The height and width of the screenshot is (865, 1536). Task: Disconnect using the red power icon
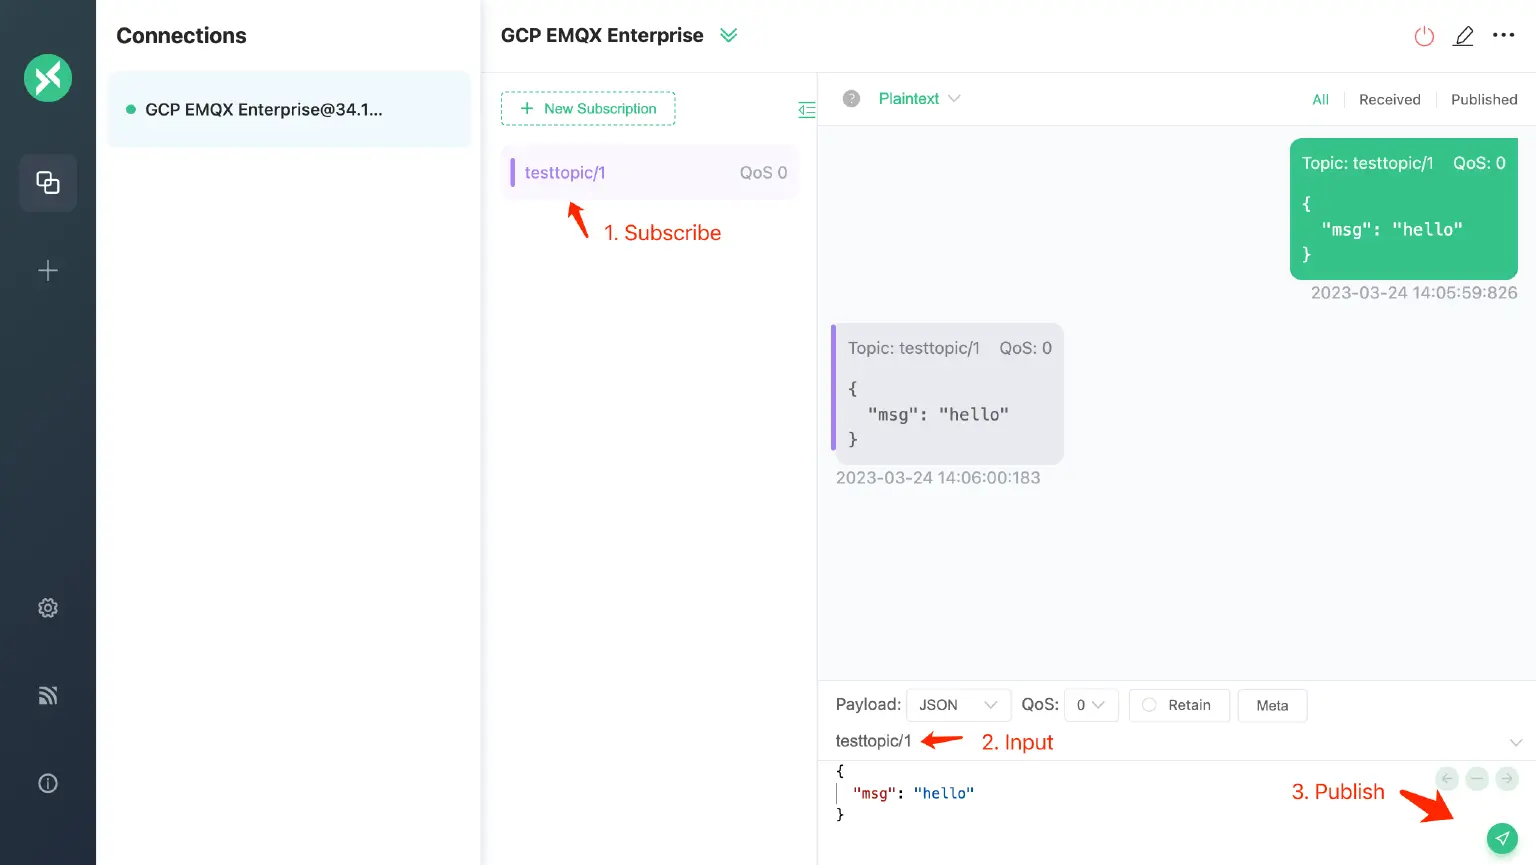click(x=1424, y=37)
